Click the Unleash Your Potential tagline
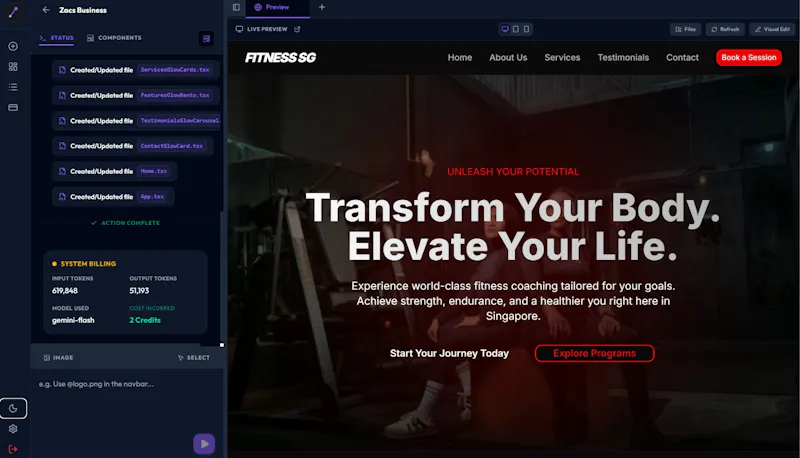 pos(513,172)
